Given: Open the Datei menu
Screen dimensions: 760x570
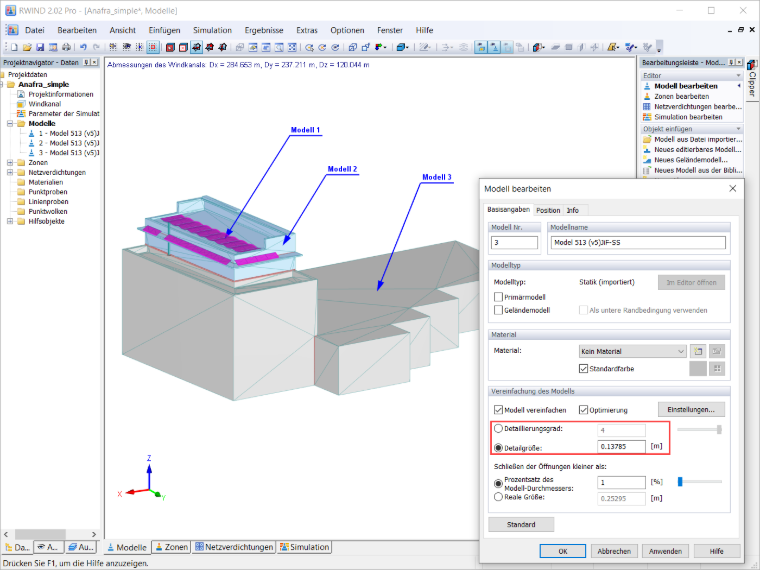Looking at the screenshot, I should (34, 30).
